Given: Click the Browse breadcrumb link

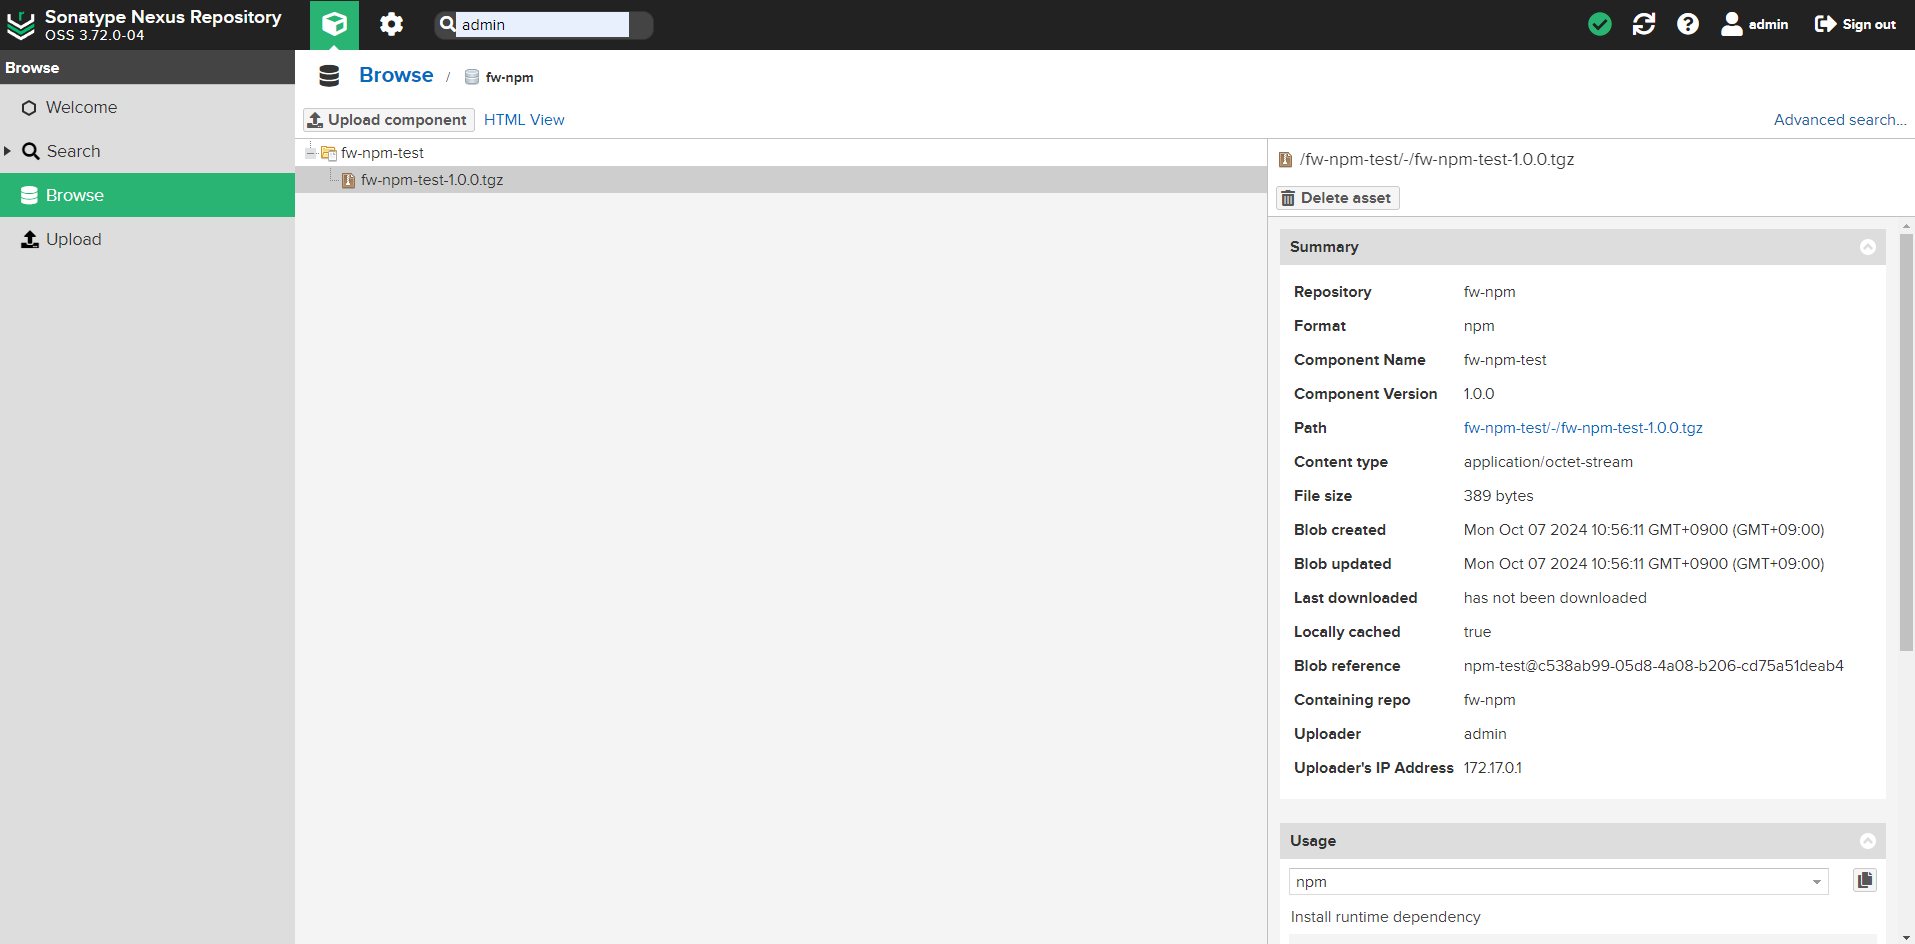Looking at the screenshot, I should click(x=396, y=75).
